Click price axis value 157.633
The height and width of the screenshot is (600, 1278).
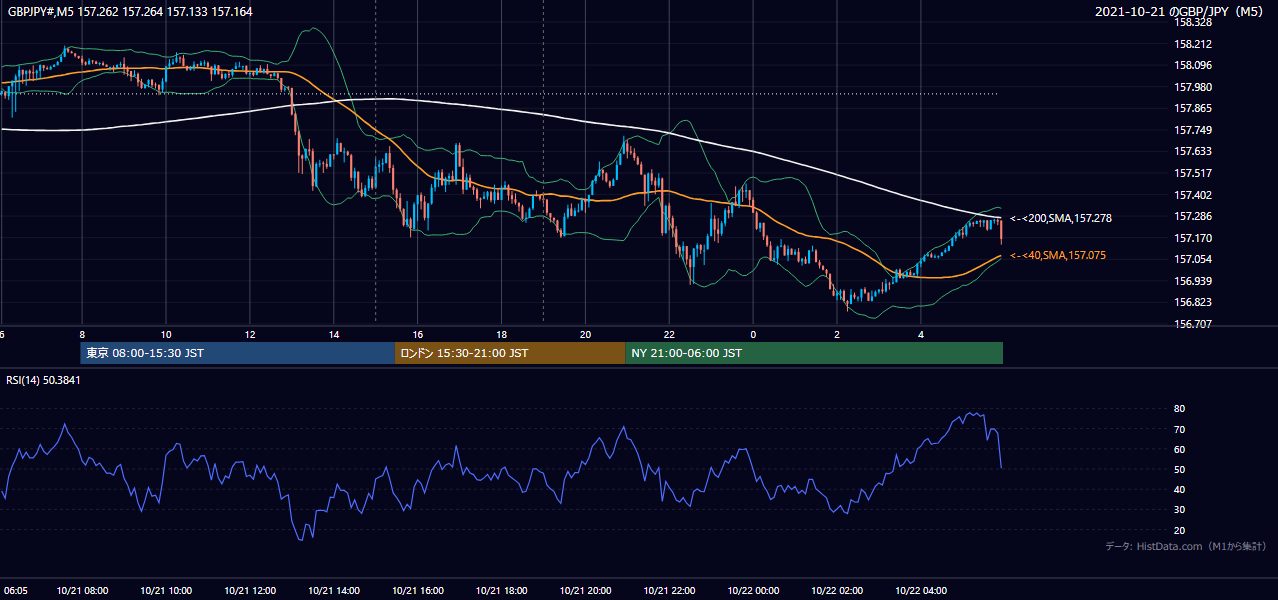(x=1194, y=151)
